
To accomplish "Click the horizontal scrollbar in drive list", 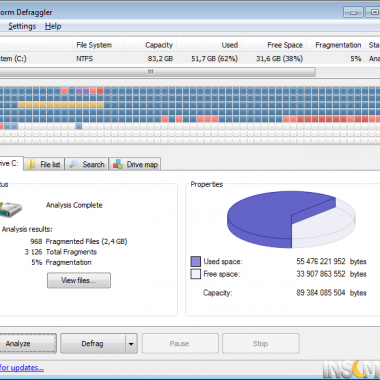I will coord(157,72).
